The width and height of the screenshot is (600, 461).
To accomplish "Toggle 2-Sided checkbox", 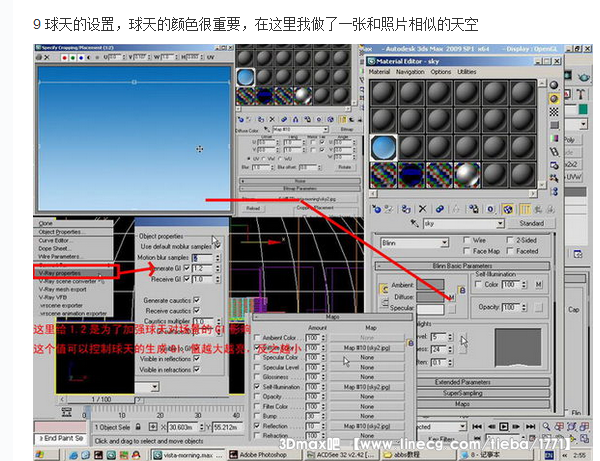I will click(x=510, y=240).
